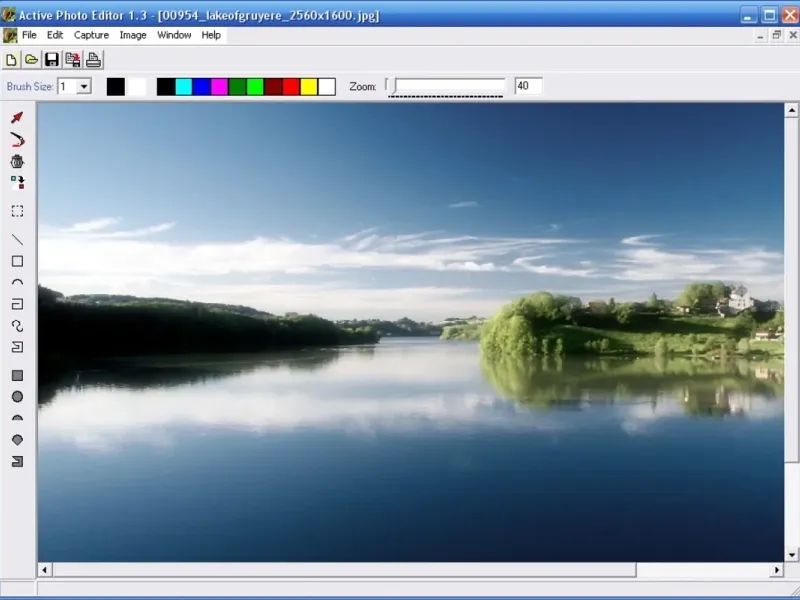Select the paint bucket fill tool
The image size is (800, 600).
pos(17,162)
